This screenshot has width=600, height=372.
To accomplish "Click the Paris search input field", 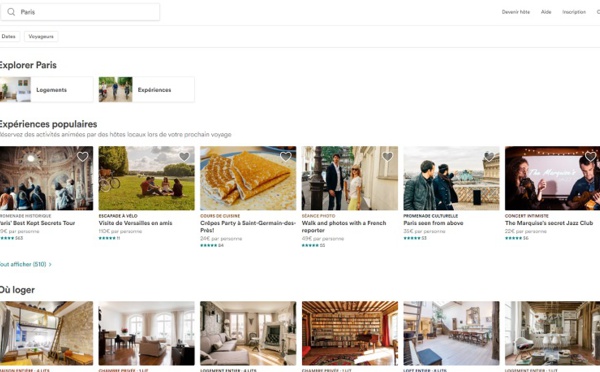I will coord(80,12).
